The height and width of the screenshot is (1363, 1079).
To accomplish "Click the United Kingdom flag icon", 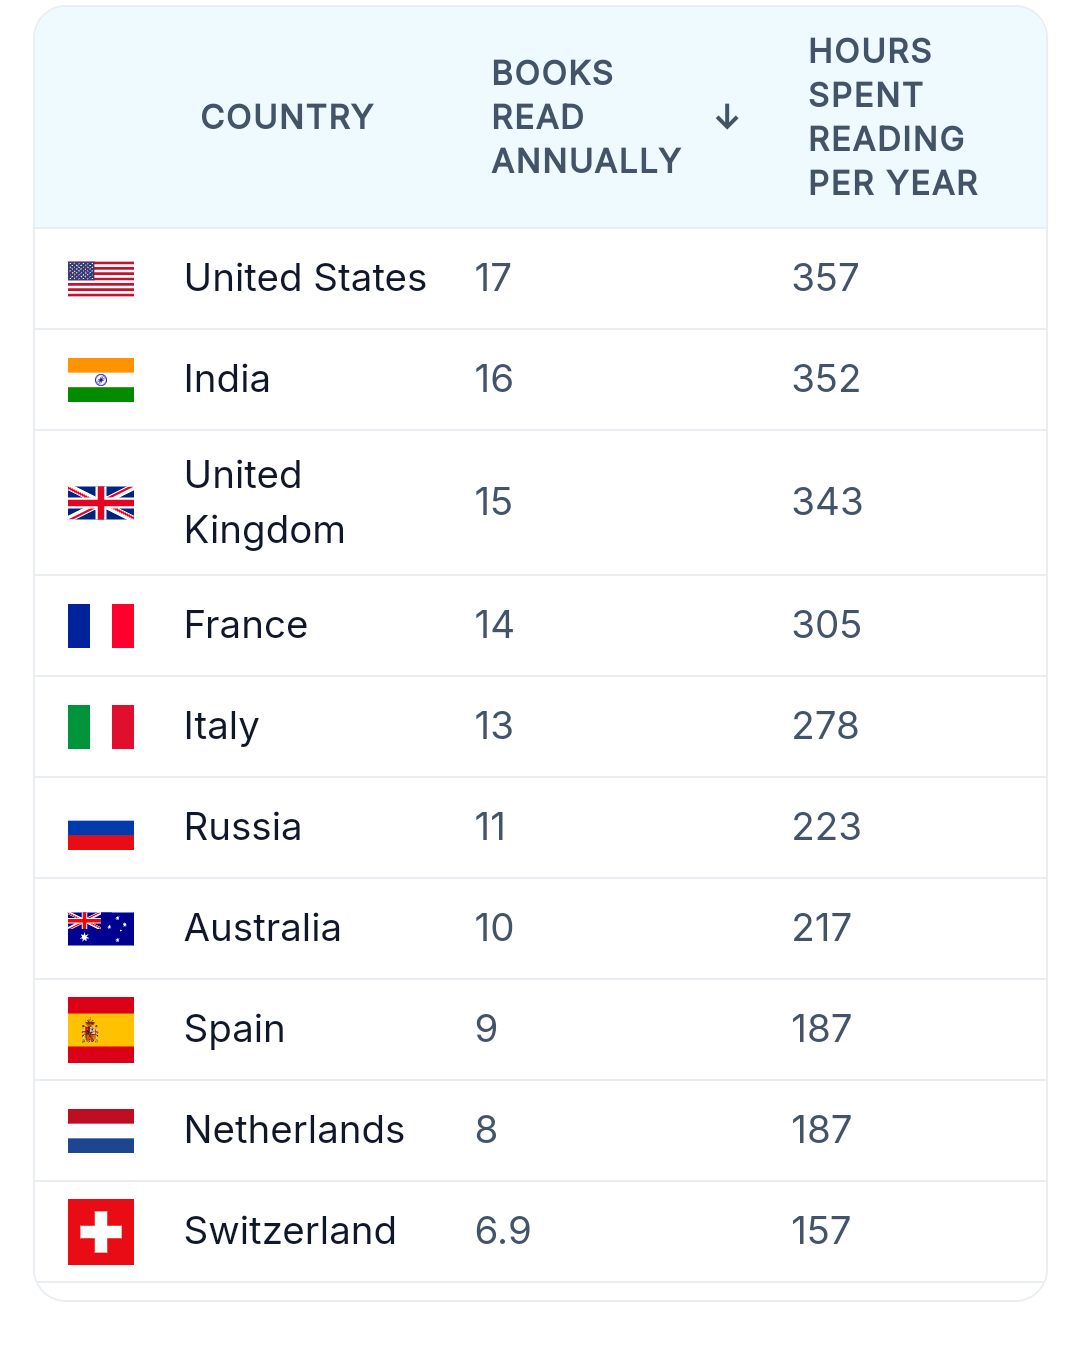I will (101, 503).
